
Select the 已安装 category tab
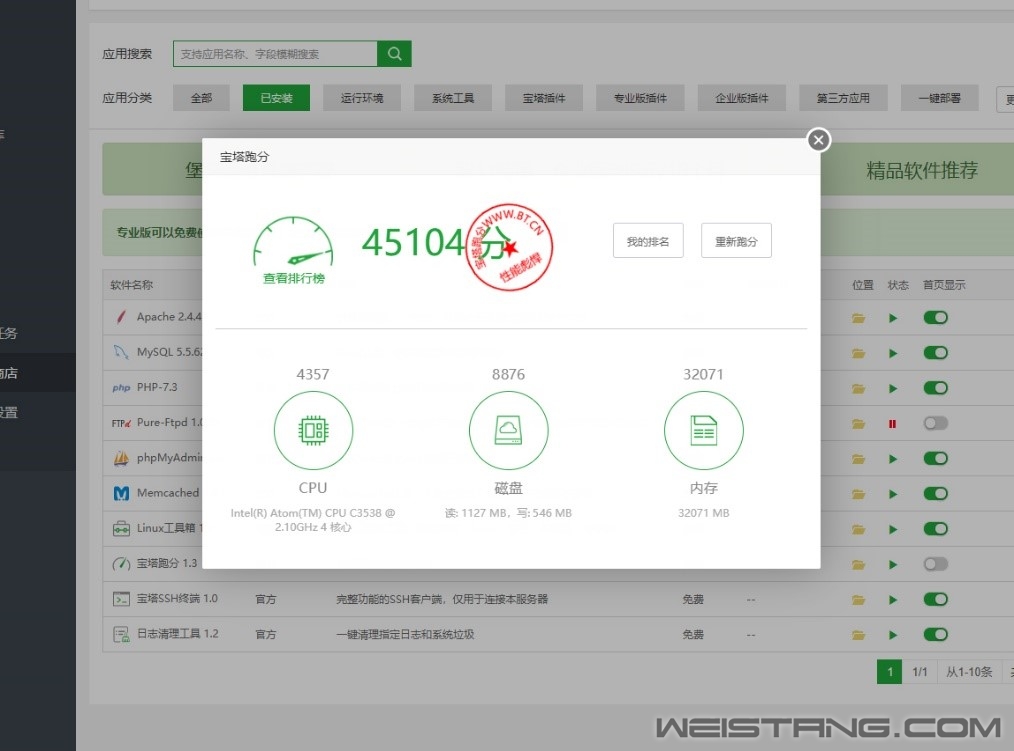(276, 98)
